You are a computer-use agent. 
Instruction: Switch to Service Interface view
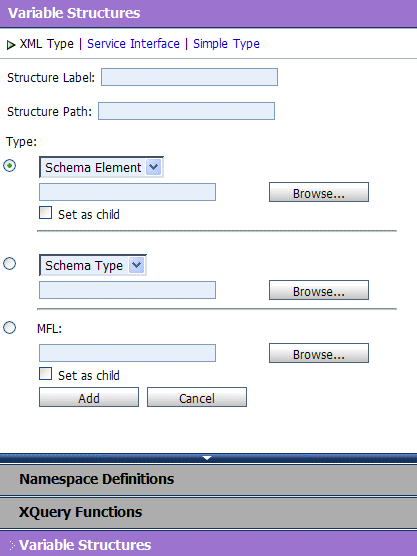[x=133, y=44]
